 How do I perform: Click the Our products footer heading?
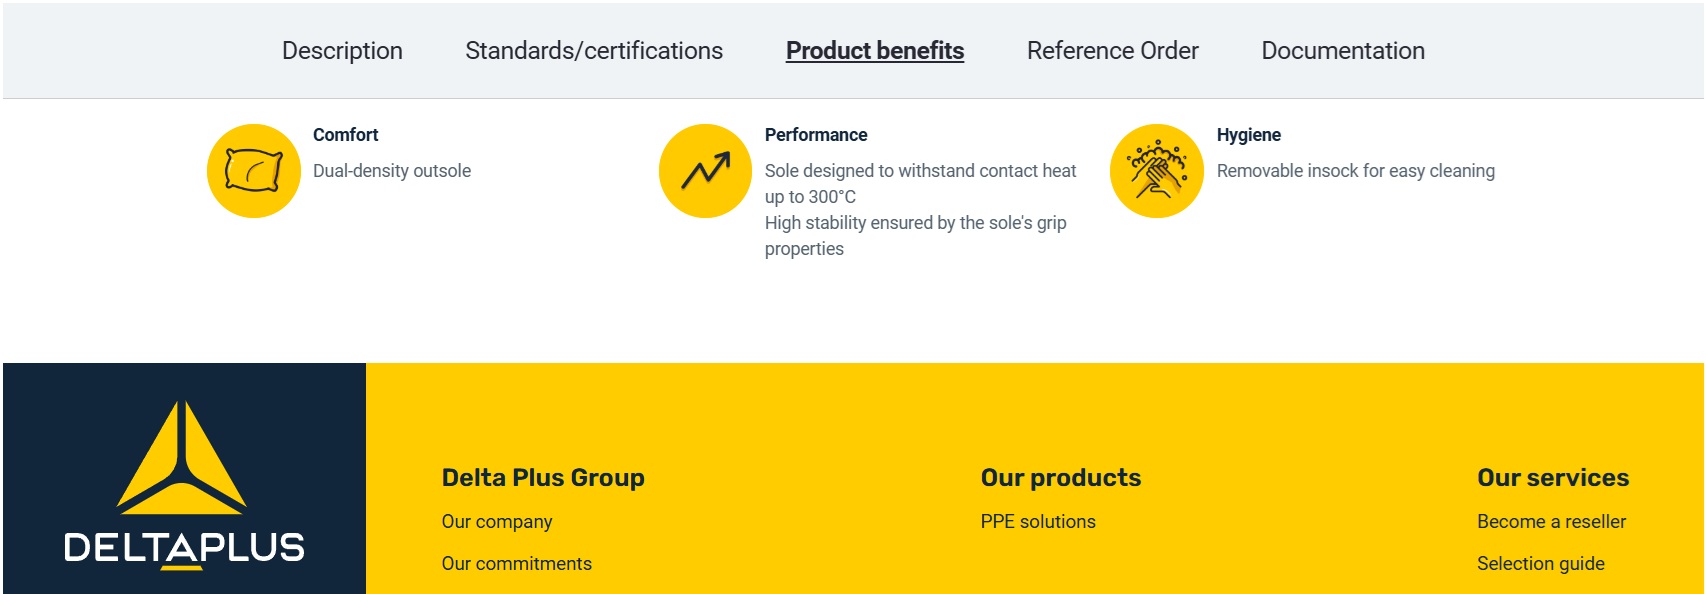(x=1061, y=478)
